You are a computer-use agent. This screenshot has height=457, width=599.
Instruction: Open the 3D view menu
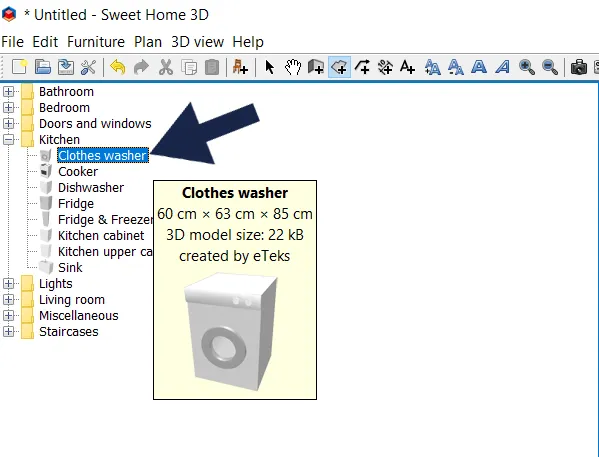coord(198,42)
